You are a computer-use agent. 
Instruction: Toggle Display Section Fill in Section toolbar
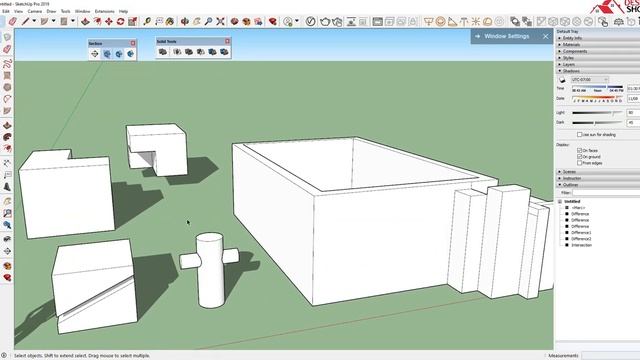point(130,53)
